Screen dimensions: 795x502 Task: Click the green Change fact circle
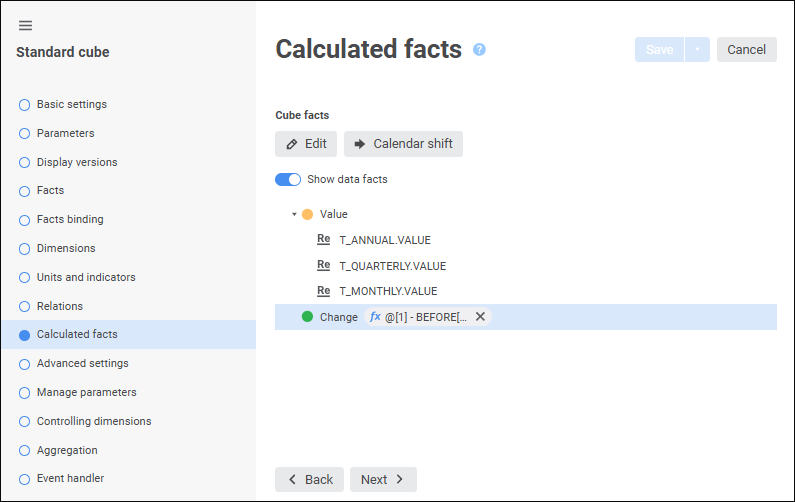coord(307,317)
